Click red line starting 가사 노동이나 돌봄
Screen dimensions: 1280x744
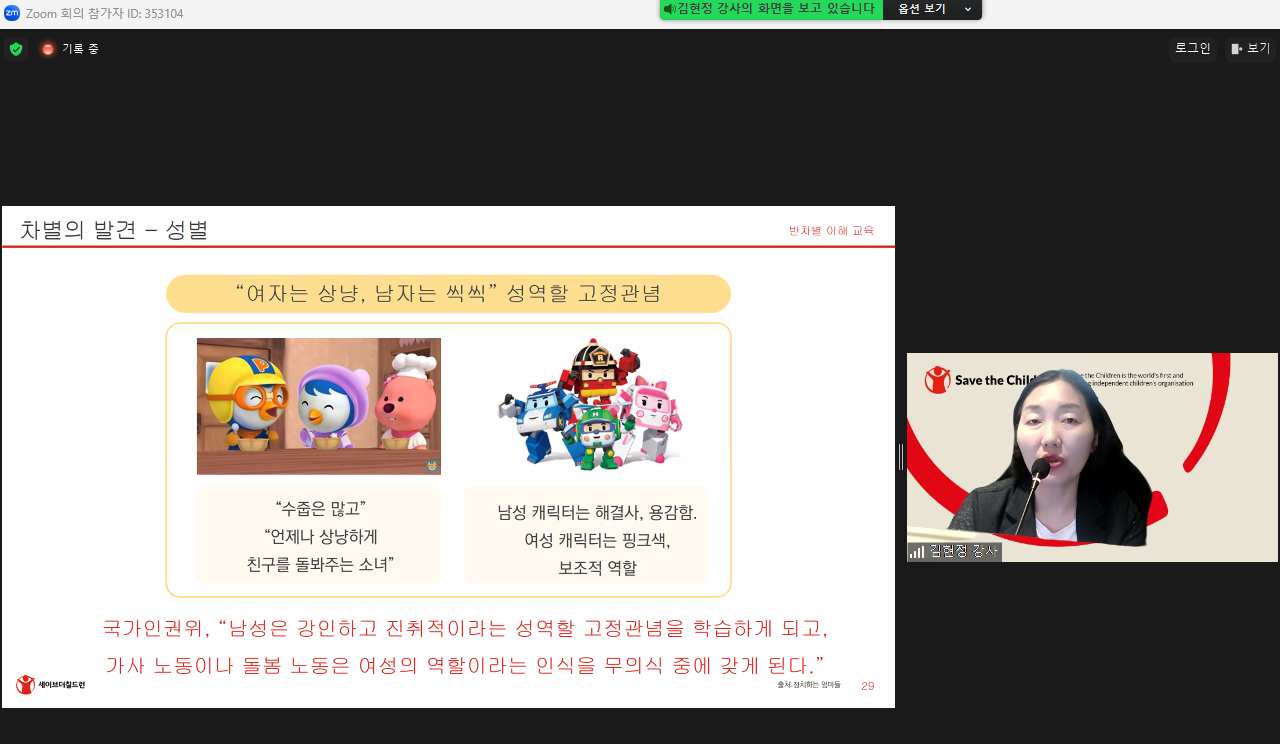pyautogui.click(x=466, y=665)
